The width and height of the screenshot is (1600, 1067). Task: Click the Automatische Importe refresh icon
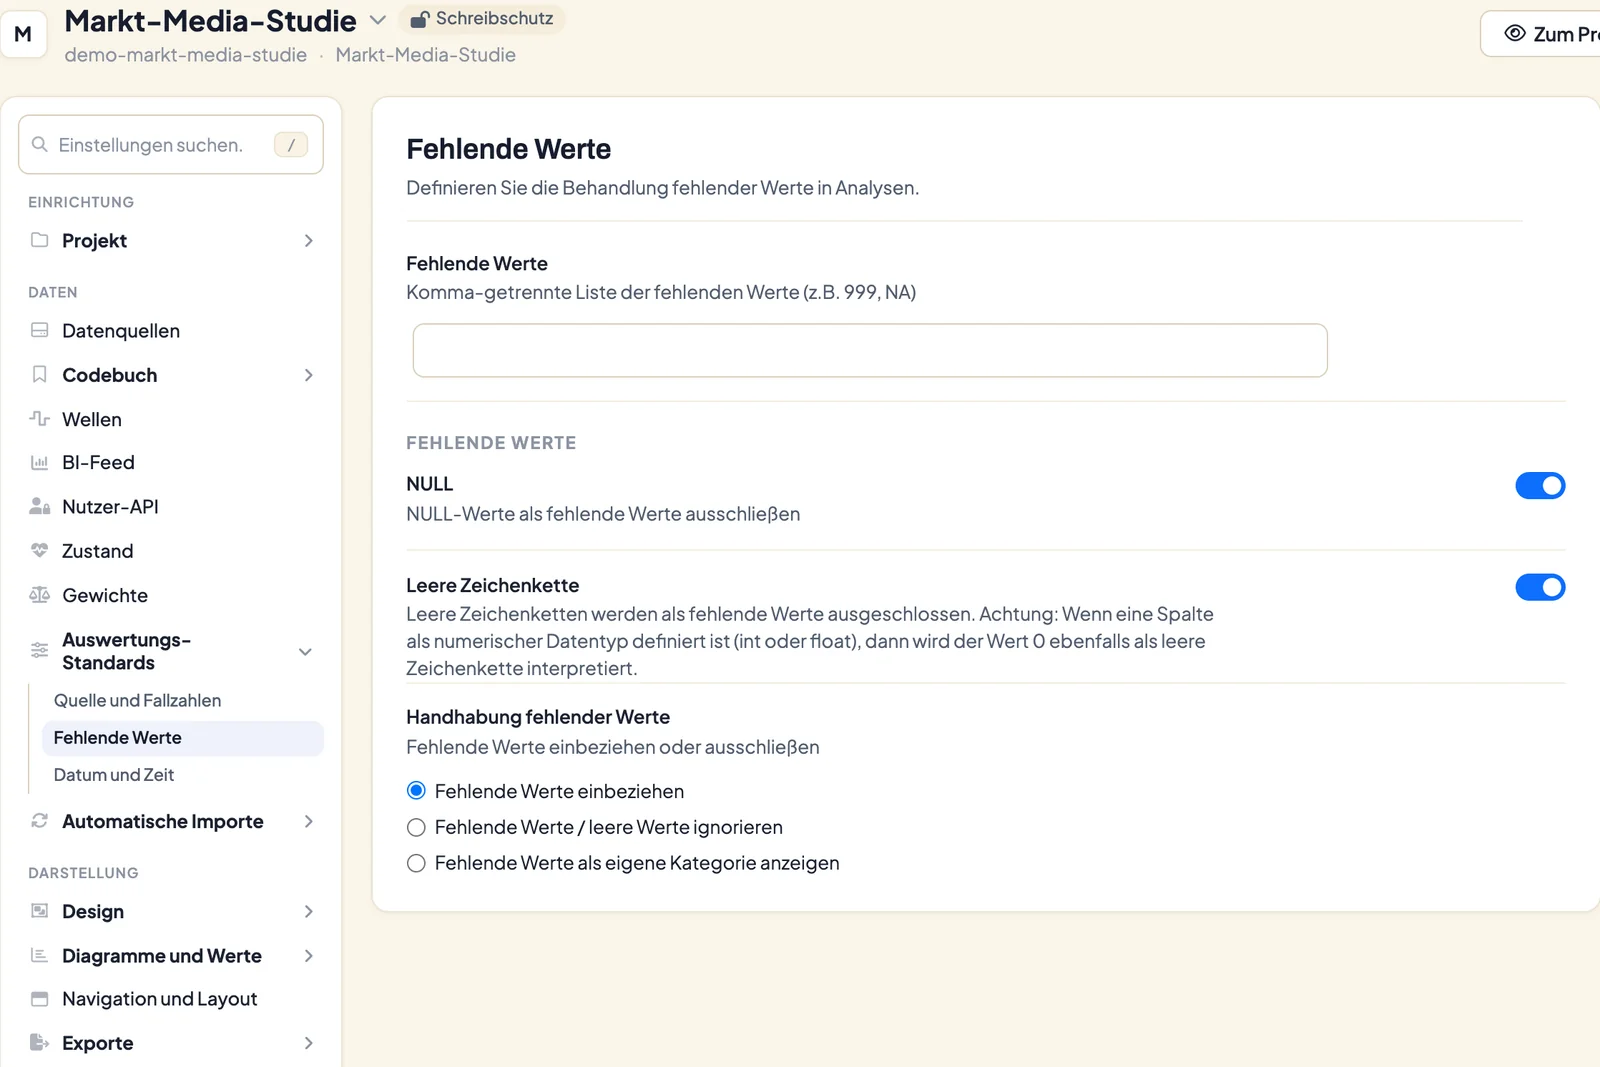coord(40,821)
